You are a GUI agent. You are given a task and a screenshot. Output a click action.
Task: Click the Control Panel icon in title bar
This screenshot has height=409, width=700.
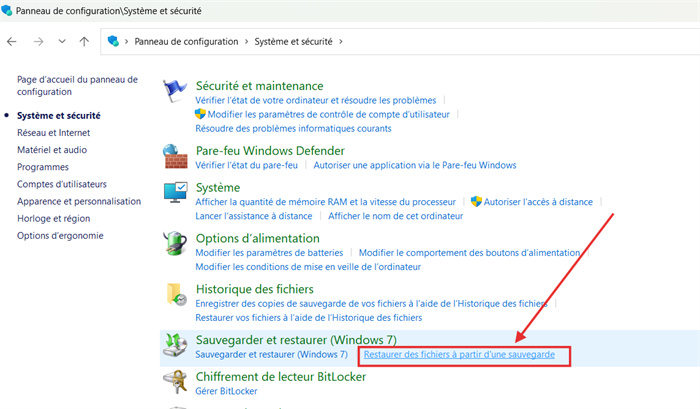pos(7,10)
